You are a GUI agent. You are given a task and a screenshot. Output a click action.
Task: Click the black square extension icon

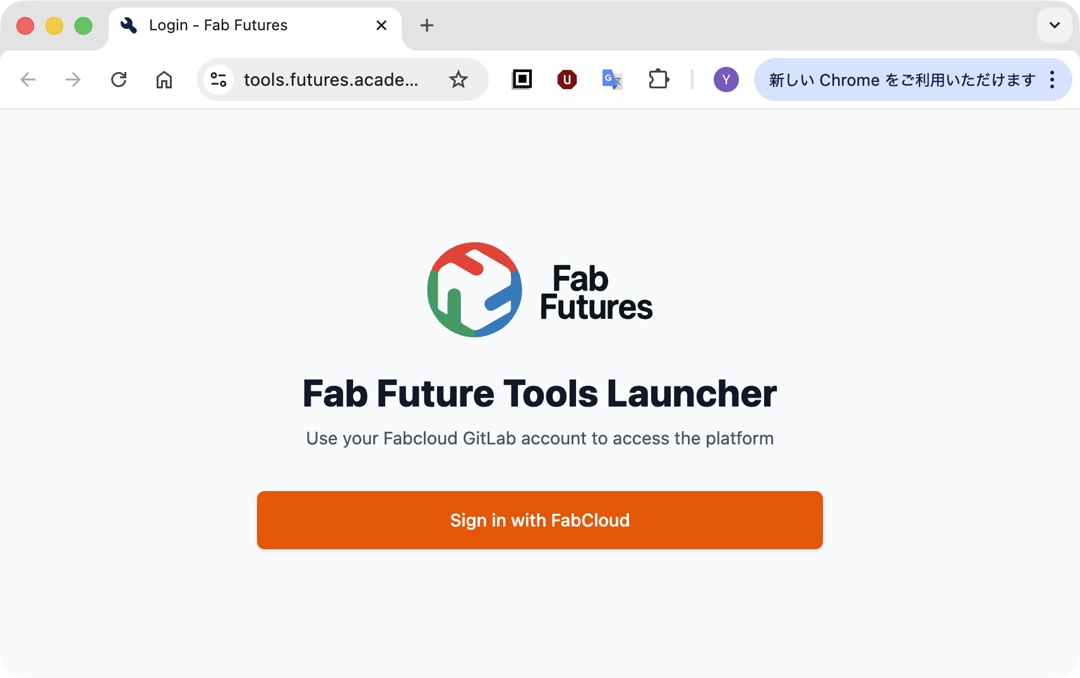coord(522,80)
